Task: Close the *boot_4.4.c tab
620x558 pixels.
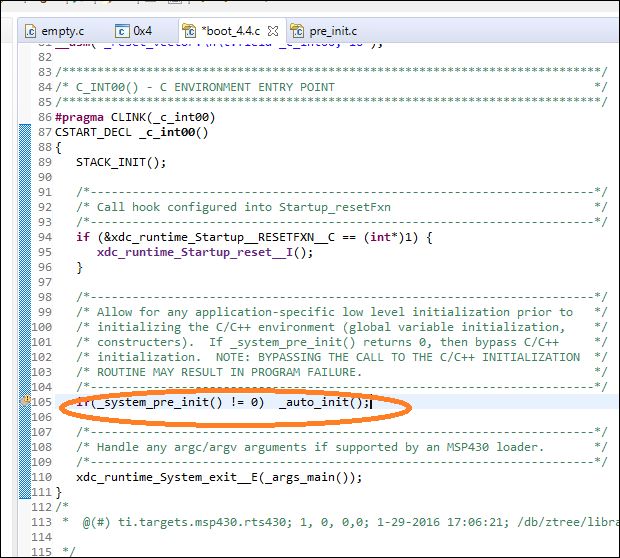Action: [x=273, y=31]
